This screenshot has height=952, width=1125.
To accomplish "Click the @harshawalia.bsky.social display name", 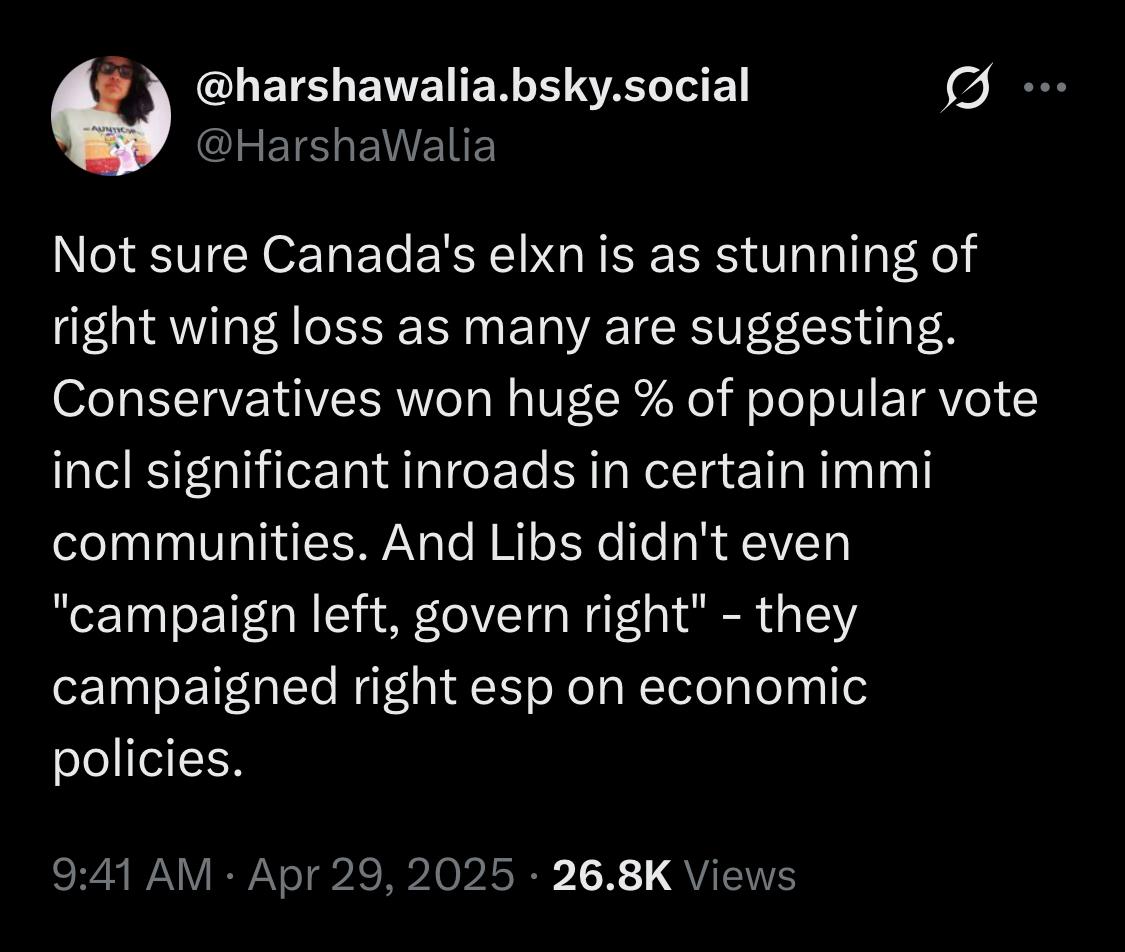I will click(473, 85).
